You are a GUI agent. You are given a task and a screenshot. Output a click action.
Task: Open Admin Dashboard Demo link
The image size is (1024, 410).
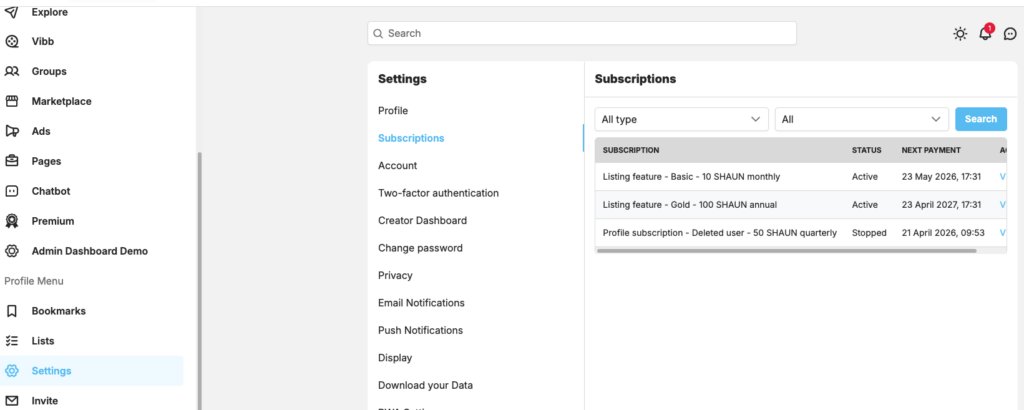[x=89, y=251]
